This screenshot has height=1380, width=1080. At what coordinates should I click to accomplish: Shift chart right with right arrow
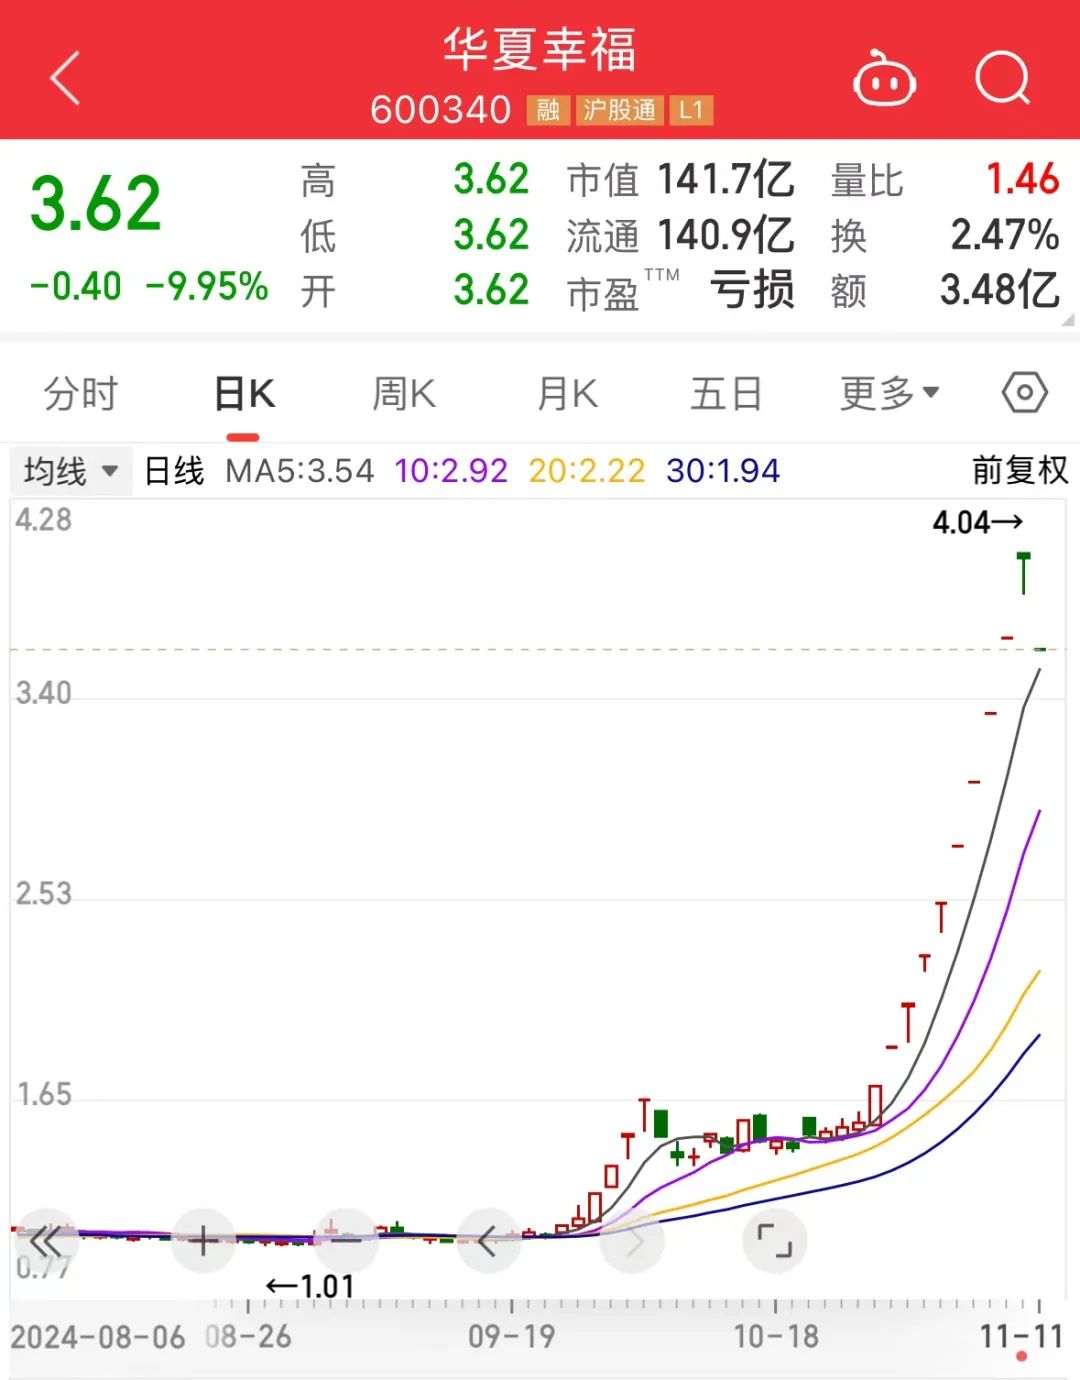(632, 1242)
